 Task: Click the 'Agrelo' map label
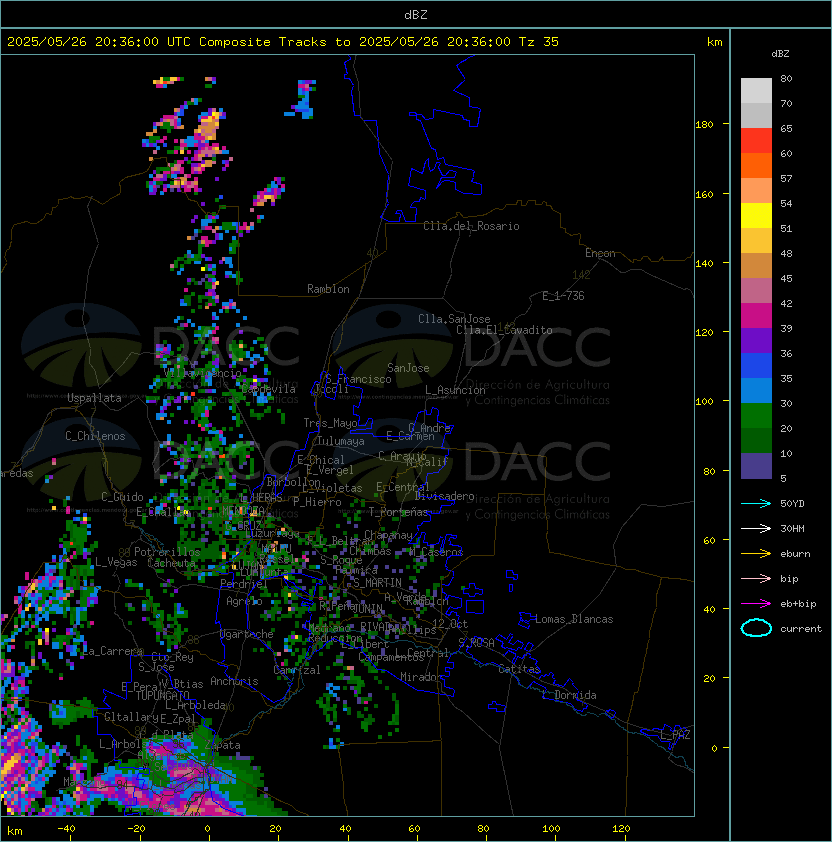coord(244,601)
